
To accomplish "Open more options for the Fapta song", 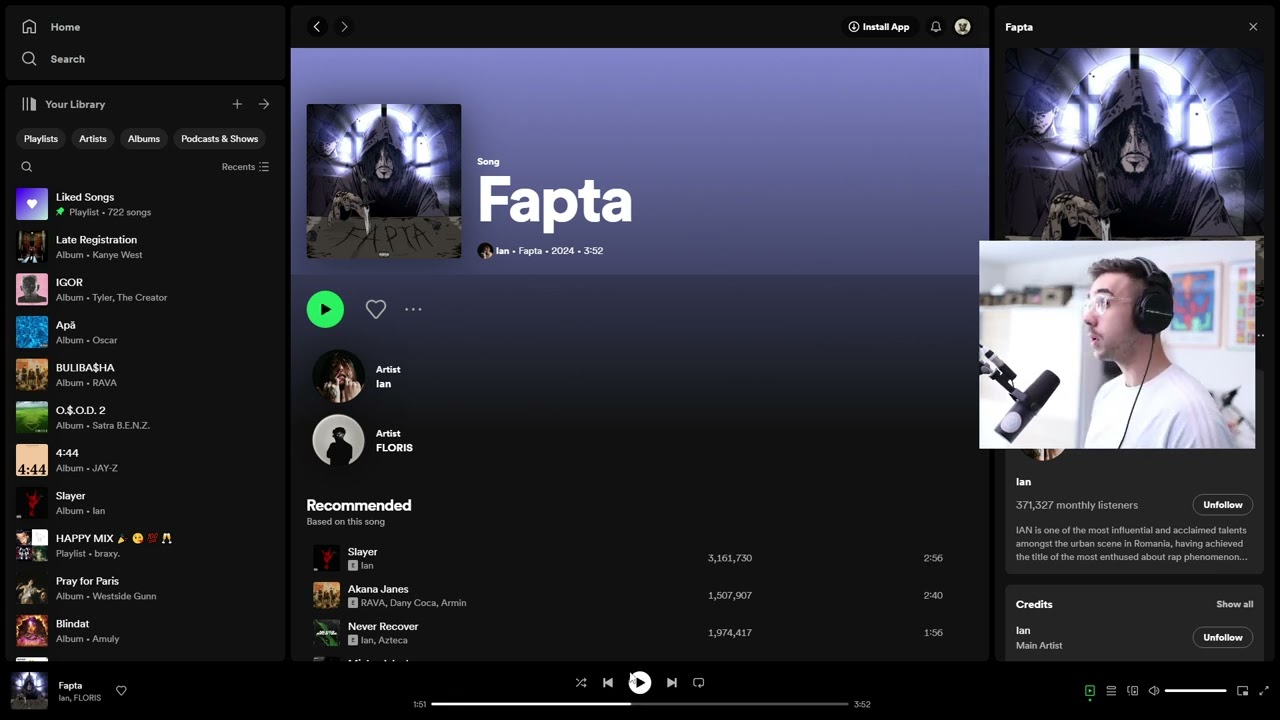I will 413,310.
